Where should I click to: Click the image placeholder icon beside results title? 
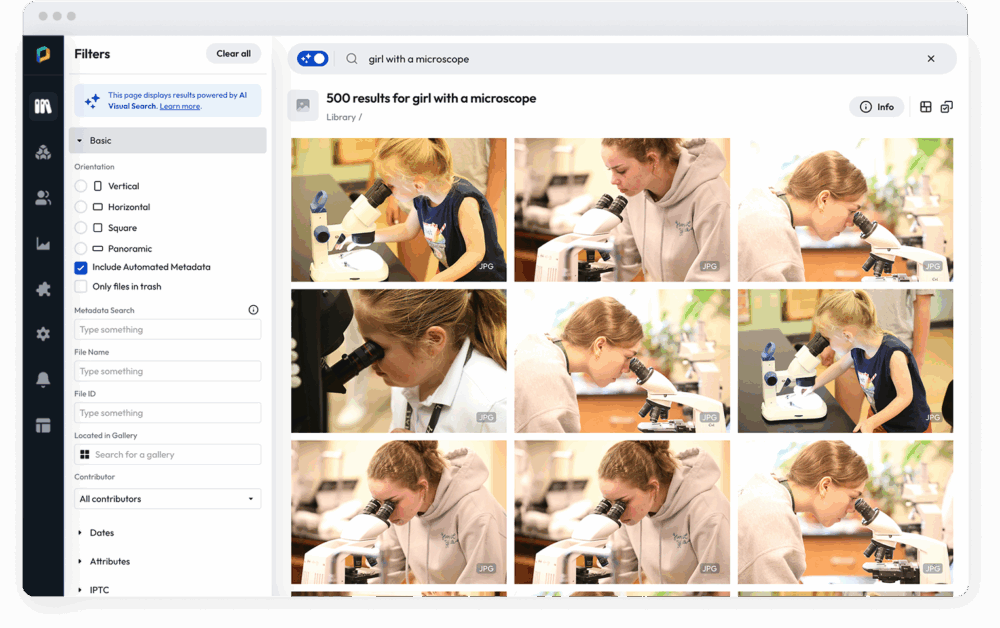click(x=303, y=105)
